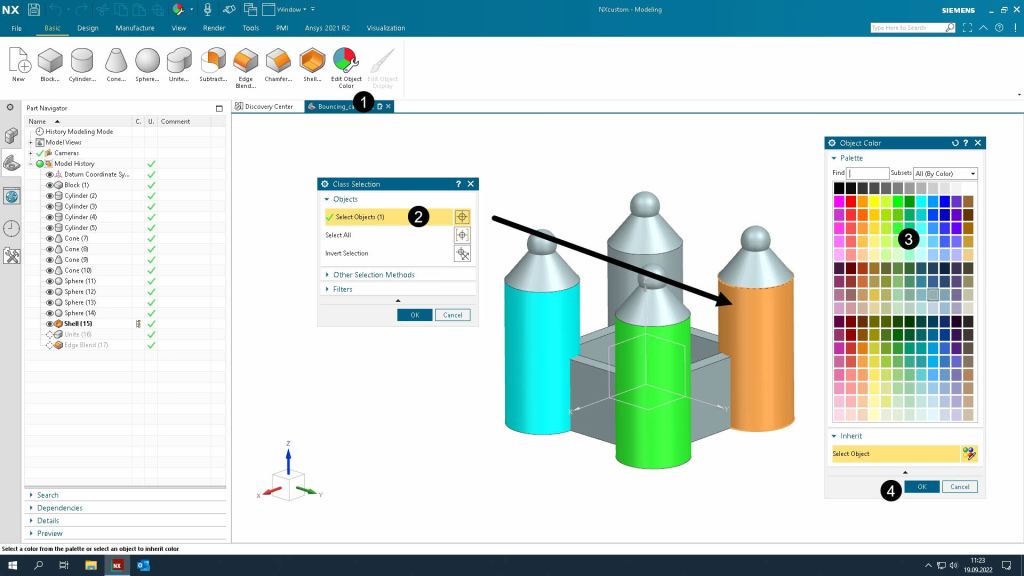The image size is (1024, 576).
Task: Select the Block primitive tool
Action: click(x=50, y=63)
